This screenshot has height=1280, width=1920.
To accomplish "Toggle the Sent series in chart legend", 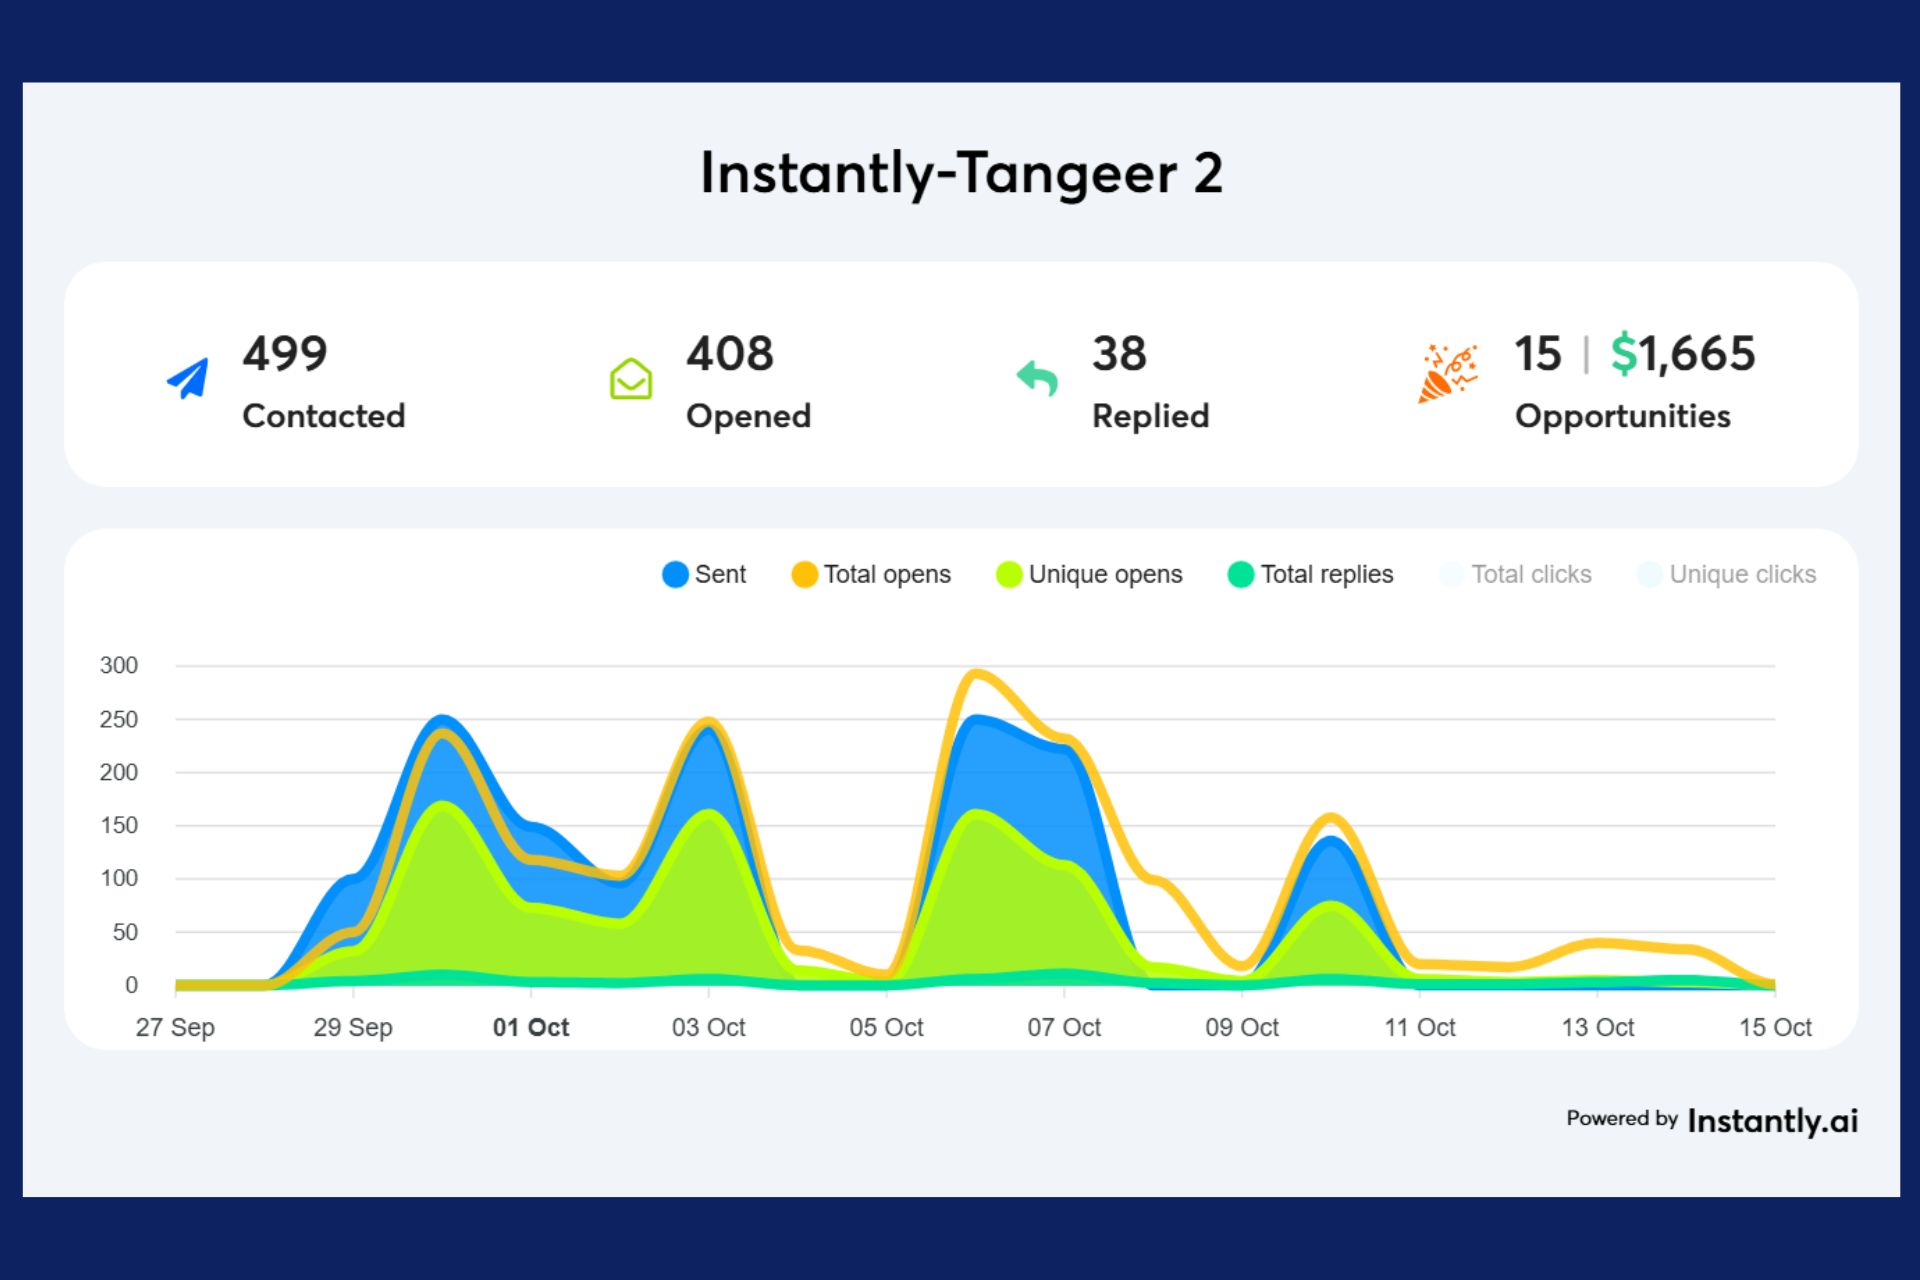I will point(720,574).
